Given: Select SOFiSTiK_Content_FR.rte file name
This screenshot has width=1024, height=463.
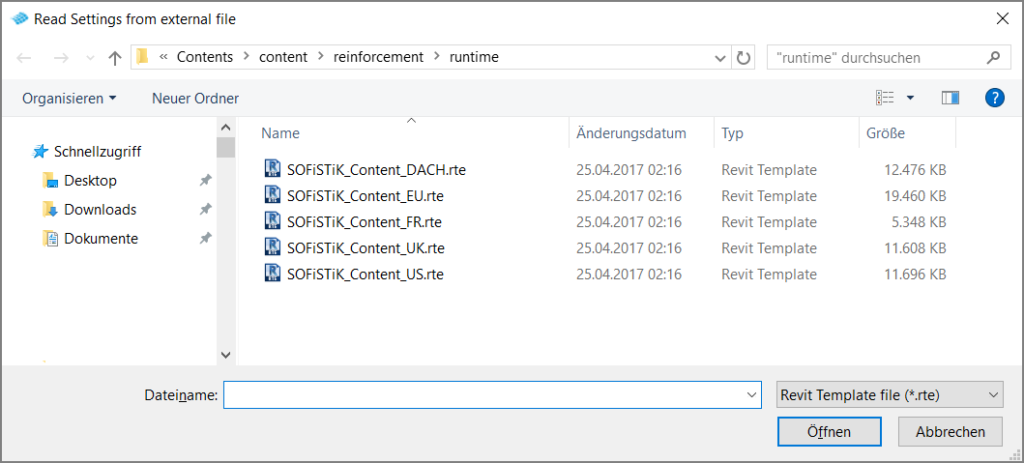Looking at the screenshot, I should click(x=364, y=222).
